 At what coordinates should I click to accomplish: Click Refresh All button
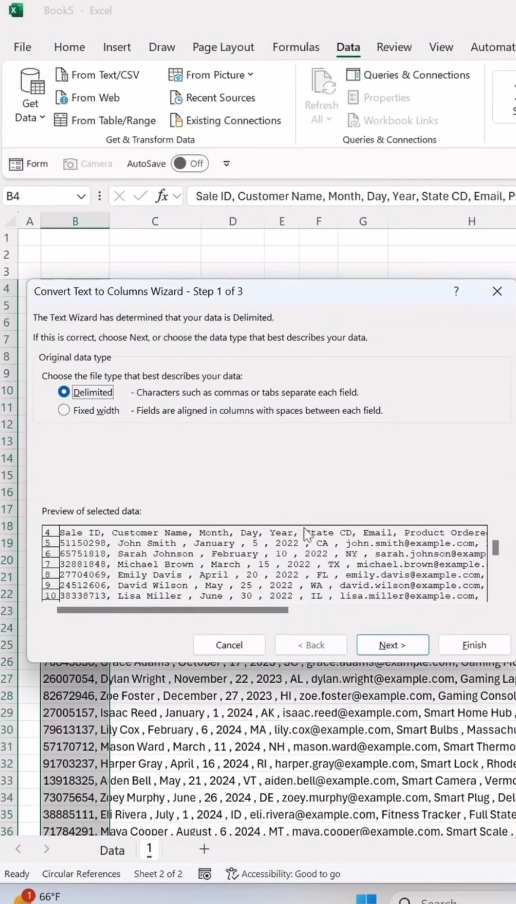(321, 96)
